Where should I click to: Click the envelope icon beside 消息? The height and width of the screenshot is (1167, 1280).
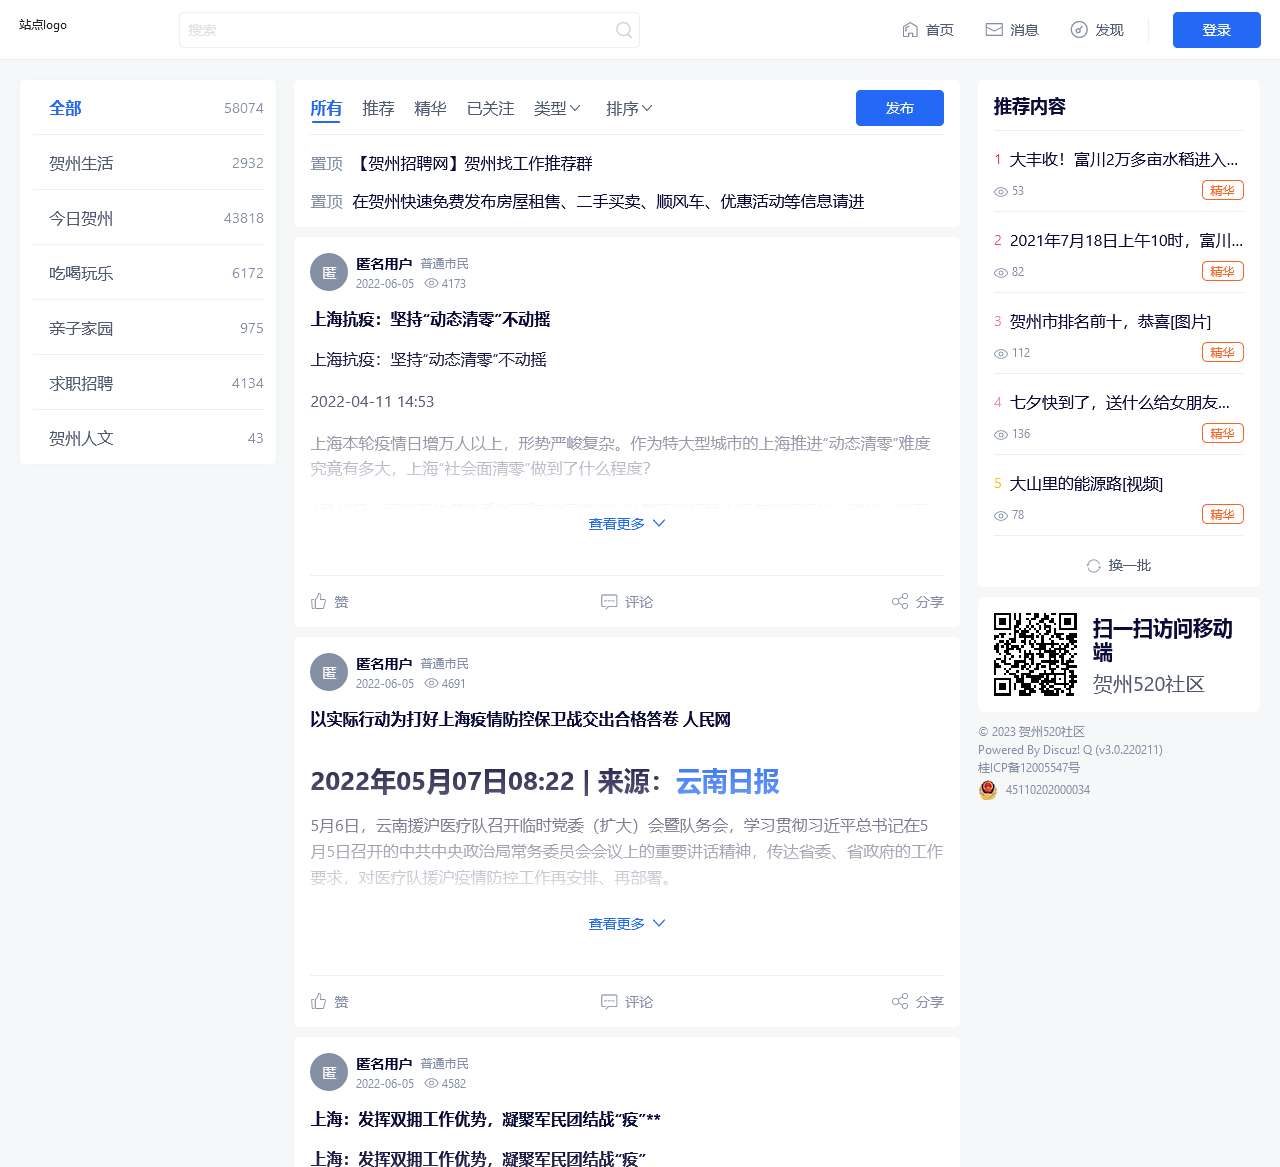point(994,30)
